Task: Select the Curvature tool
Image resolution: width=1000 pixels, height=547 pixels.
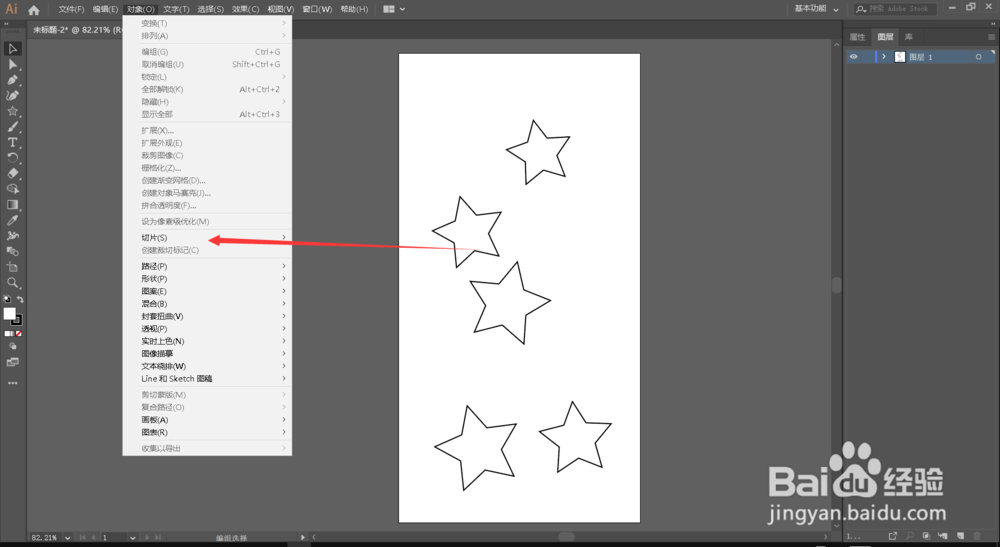Action: pyautogui.click(x=12, y=96)
